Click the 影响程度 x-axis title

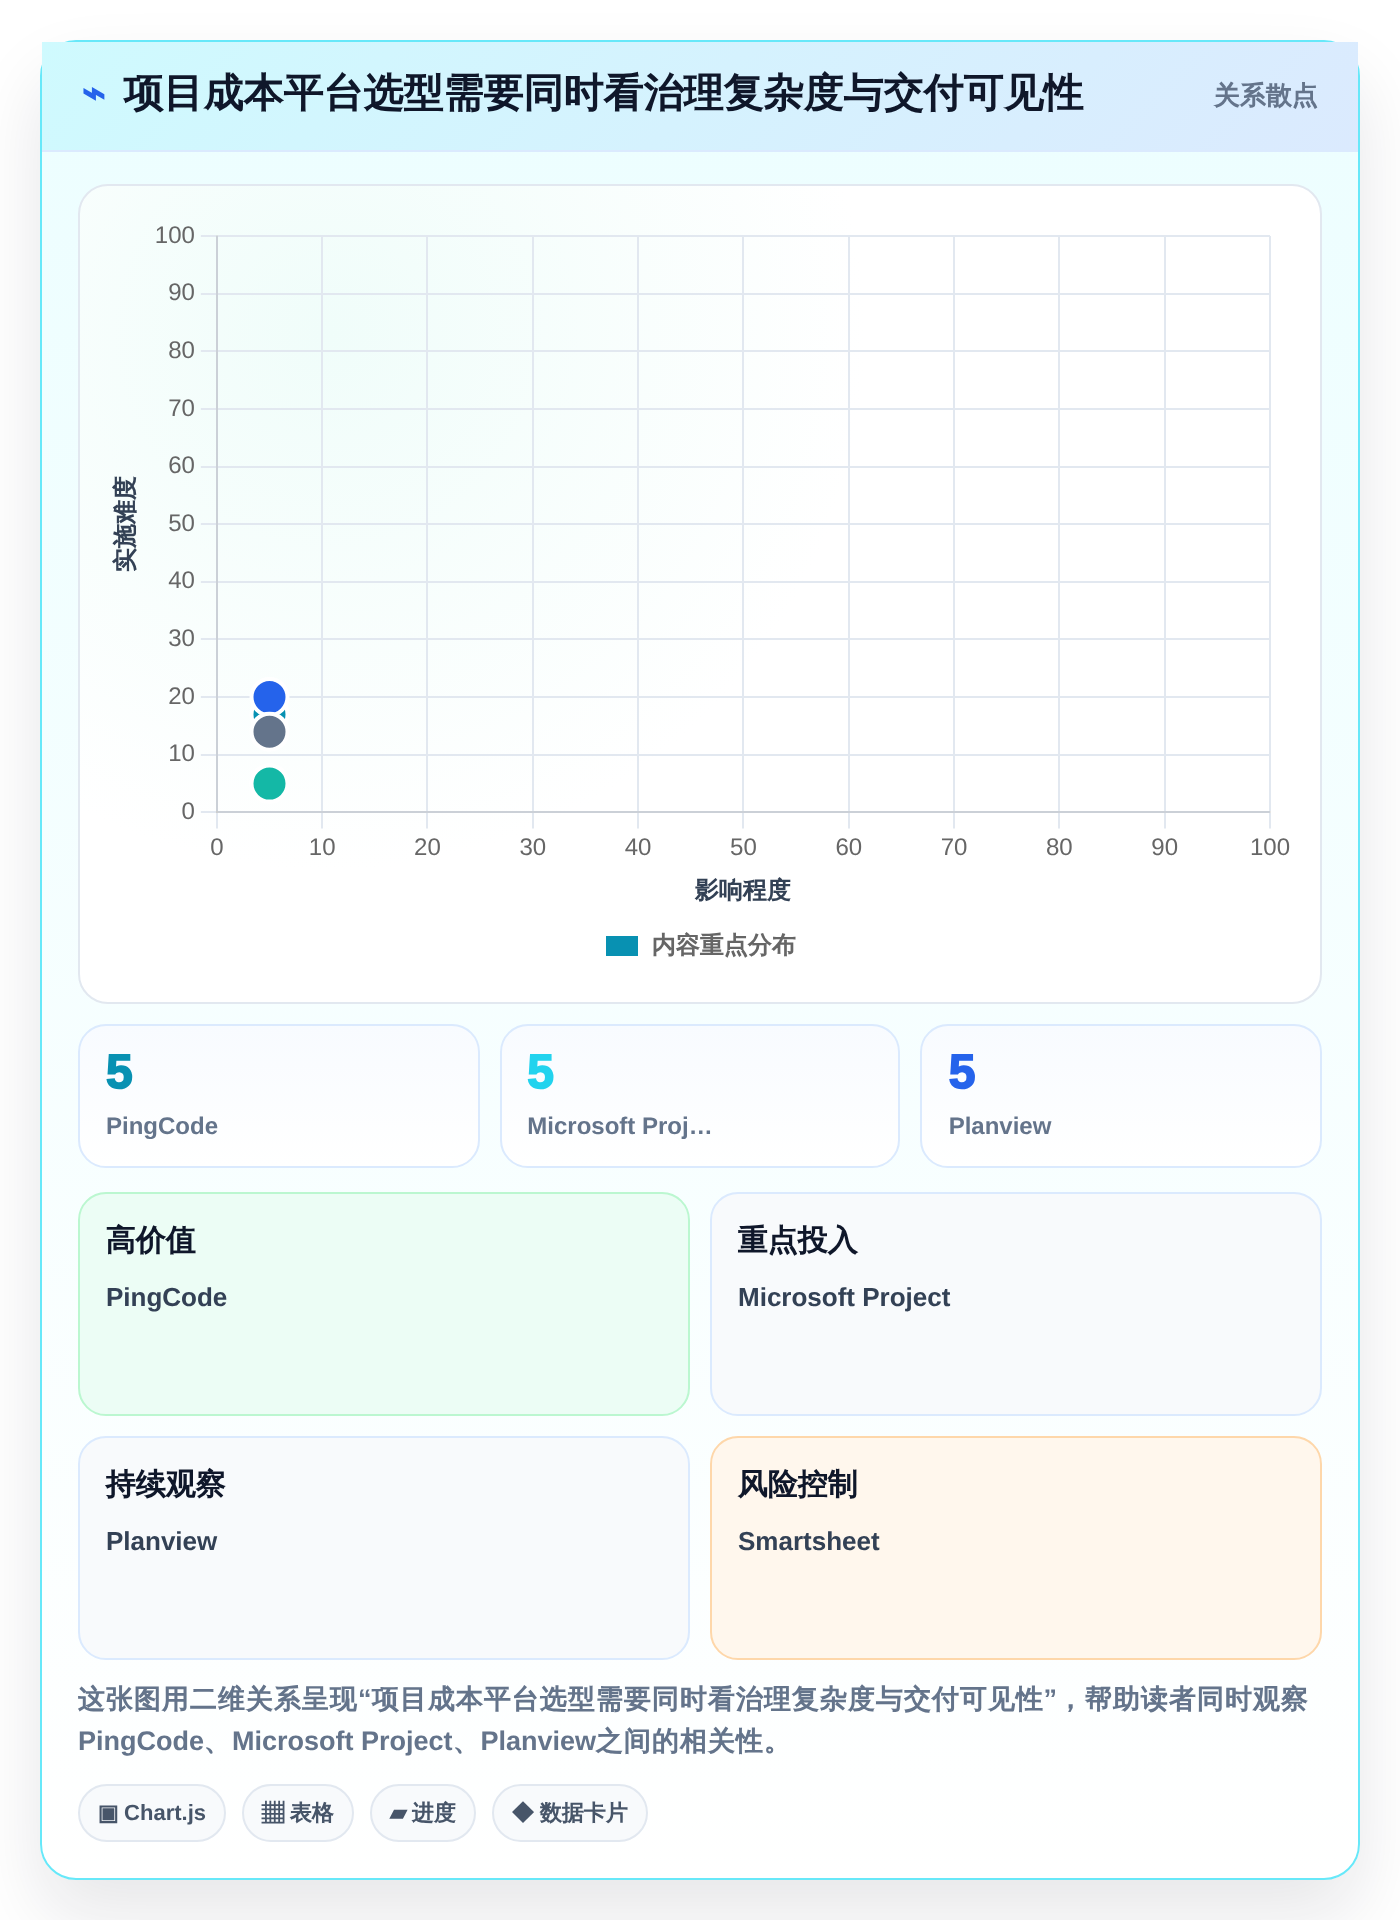click(743, 890)
